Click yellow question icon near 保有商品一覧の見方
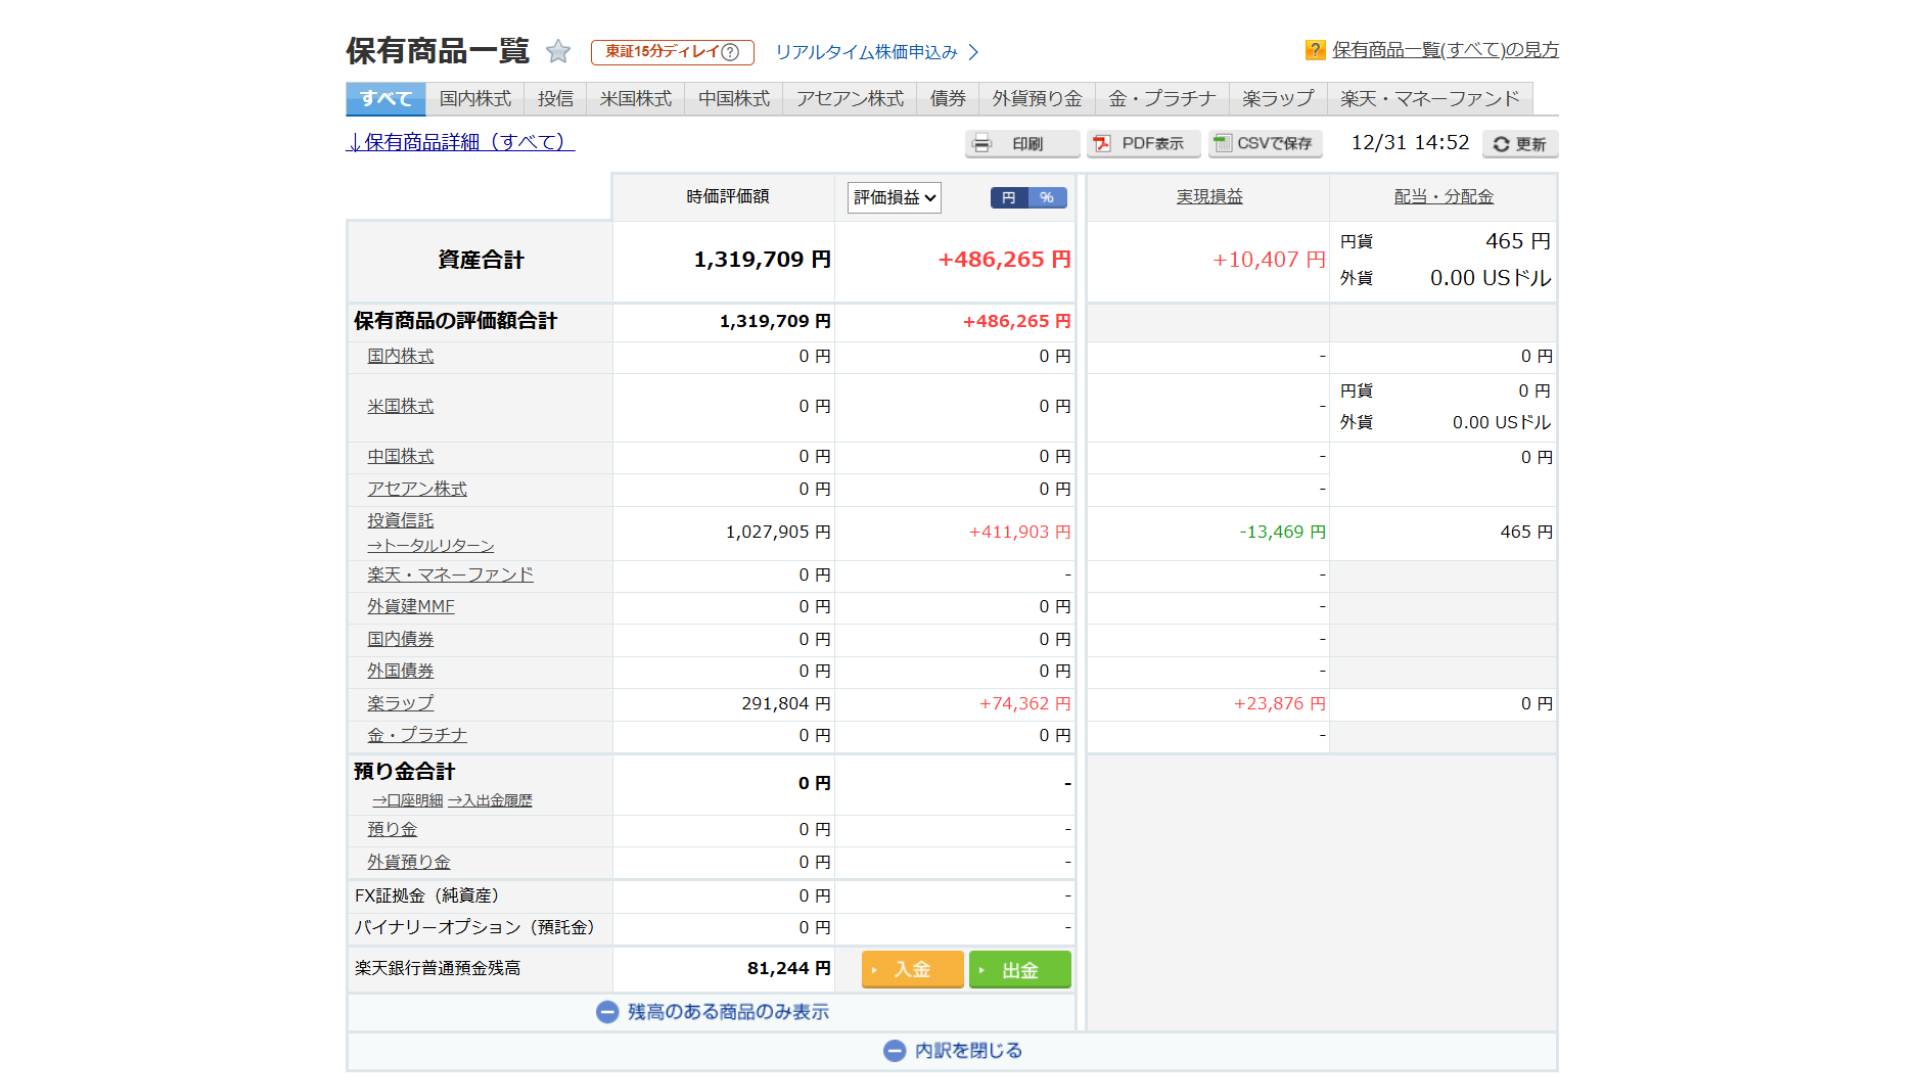This screenshot has height=1080, width=1920. click(1315, 50)
